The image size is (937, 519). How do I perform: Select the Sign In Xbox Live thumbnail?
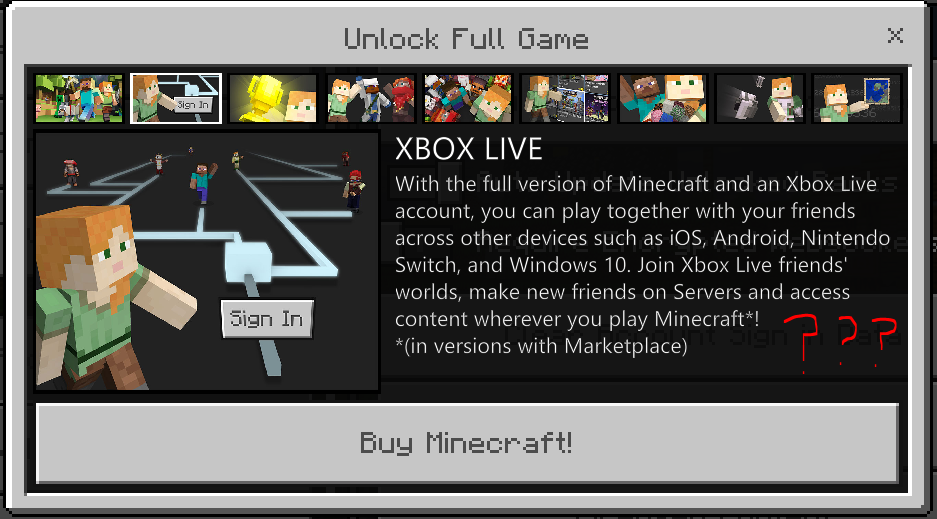pos(176,99)
